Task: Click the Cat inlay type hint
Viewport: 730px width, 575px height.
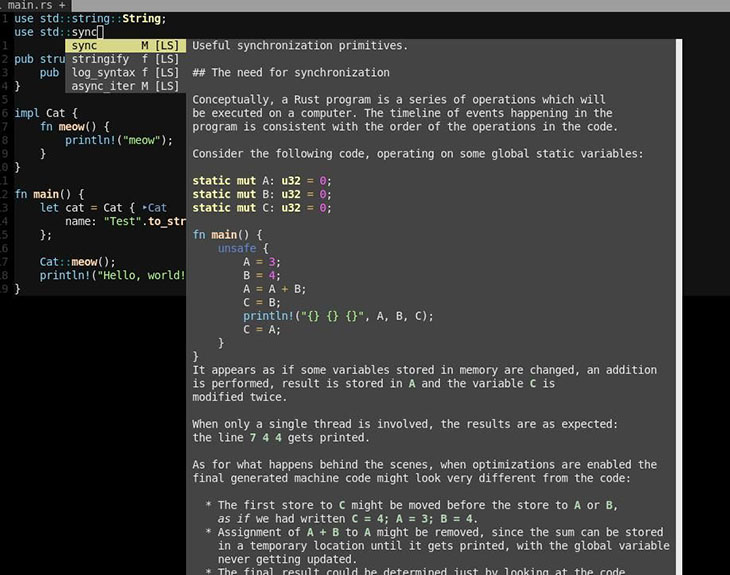Action: (156, 208)
